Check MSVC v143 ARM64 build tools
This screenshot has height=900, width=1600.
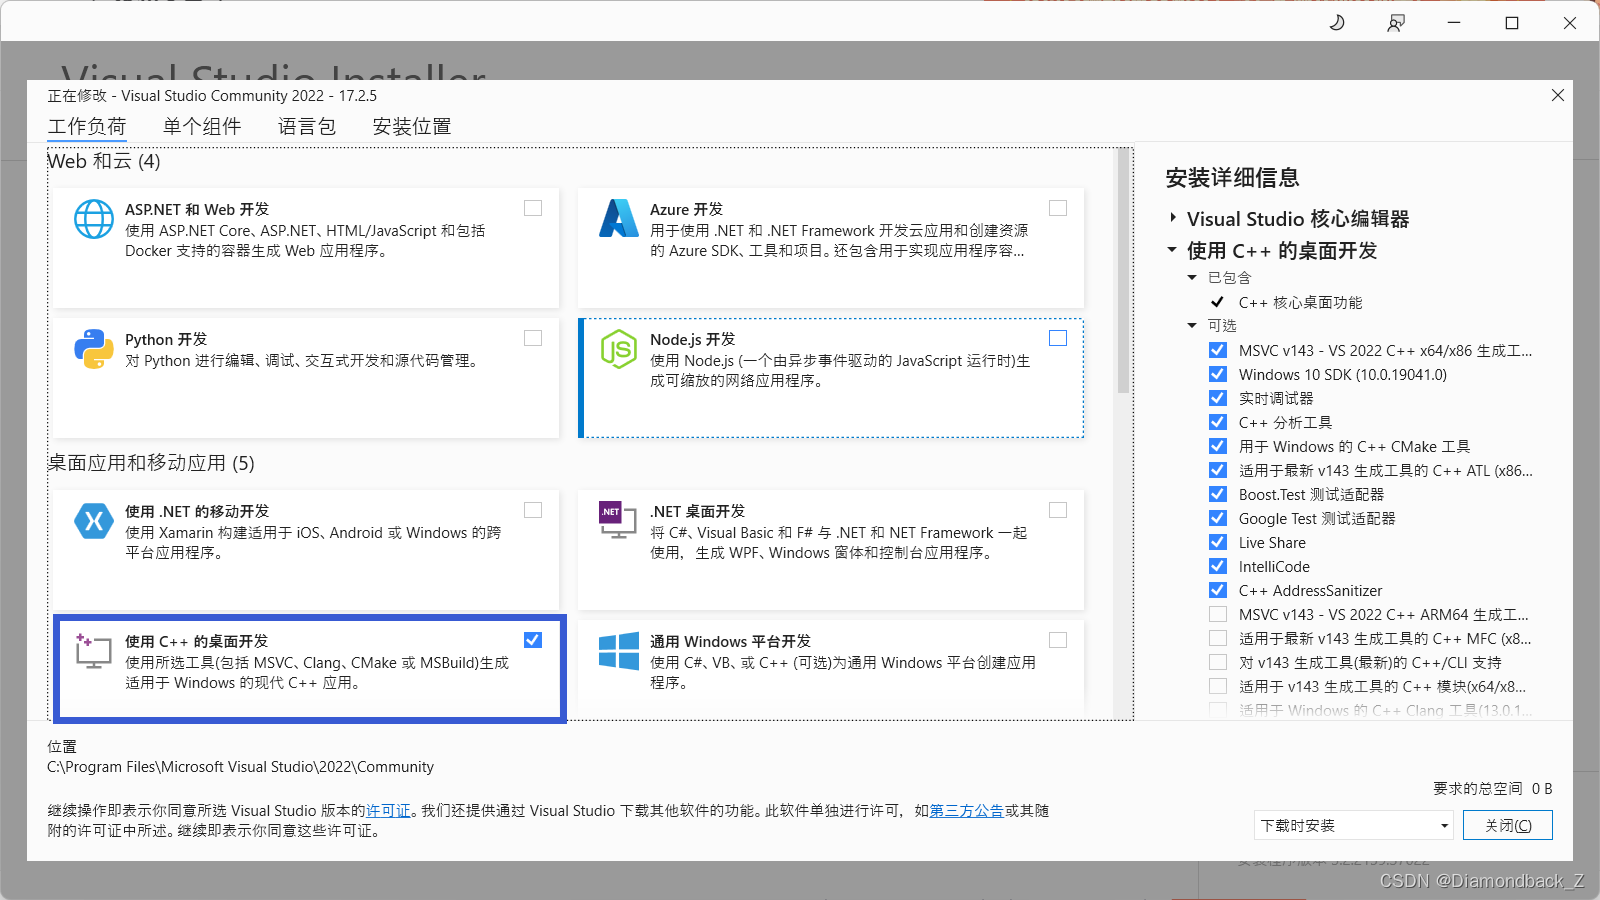coord(1218,614)
